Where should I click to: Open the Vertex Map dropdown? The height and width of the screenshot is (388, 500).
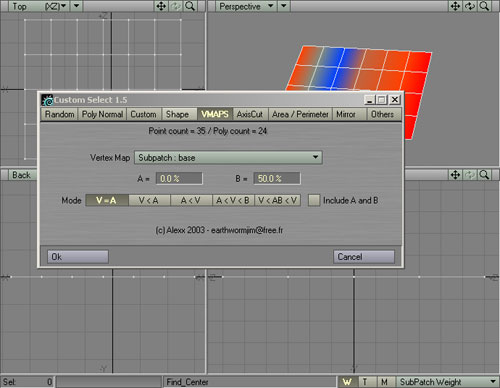228,158
